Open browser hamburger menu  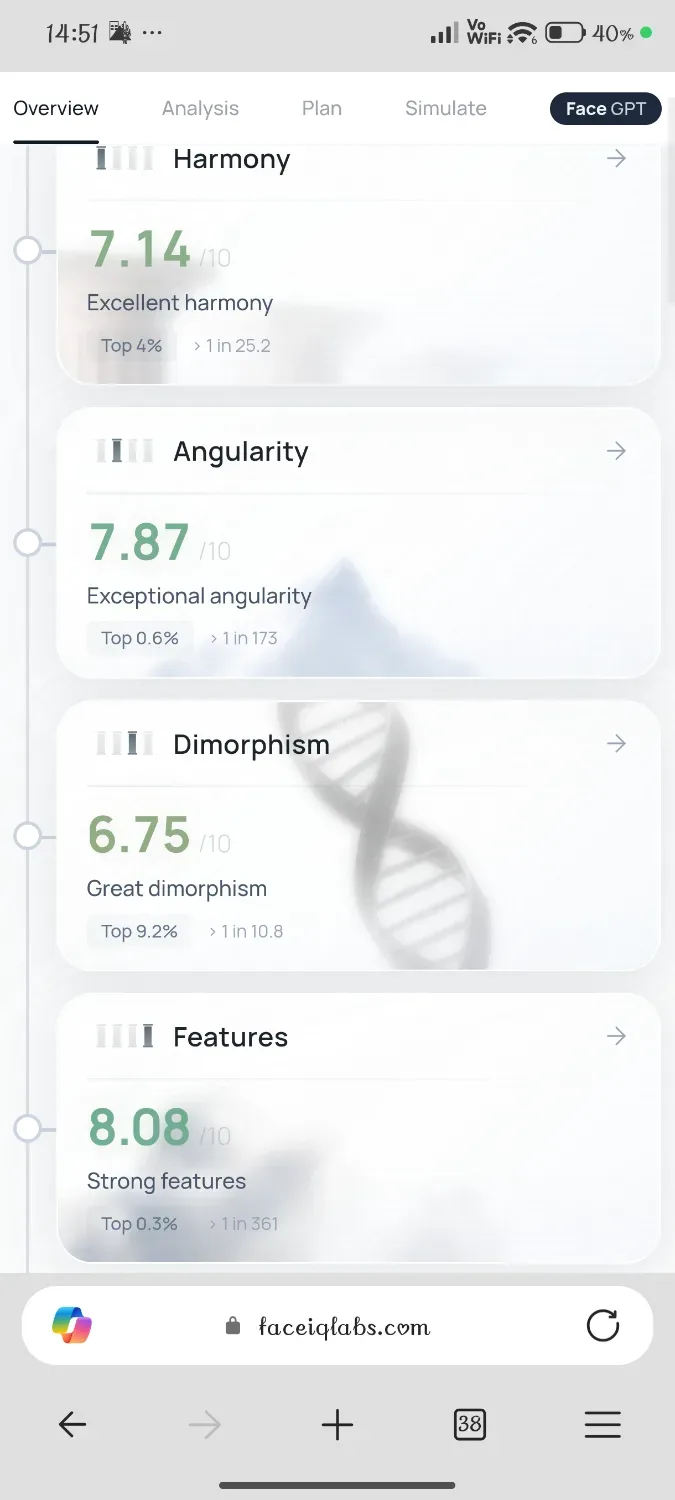click(602, 1424)
